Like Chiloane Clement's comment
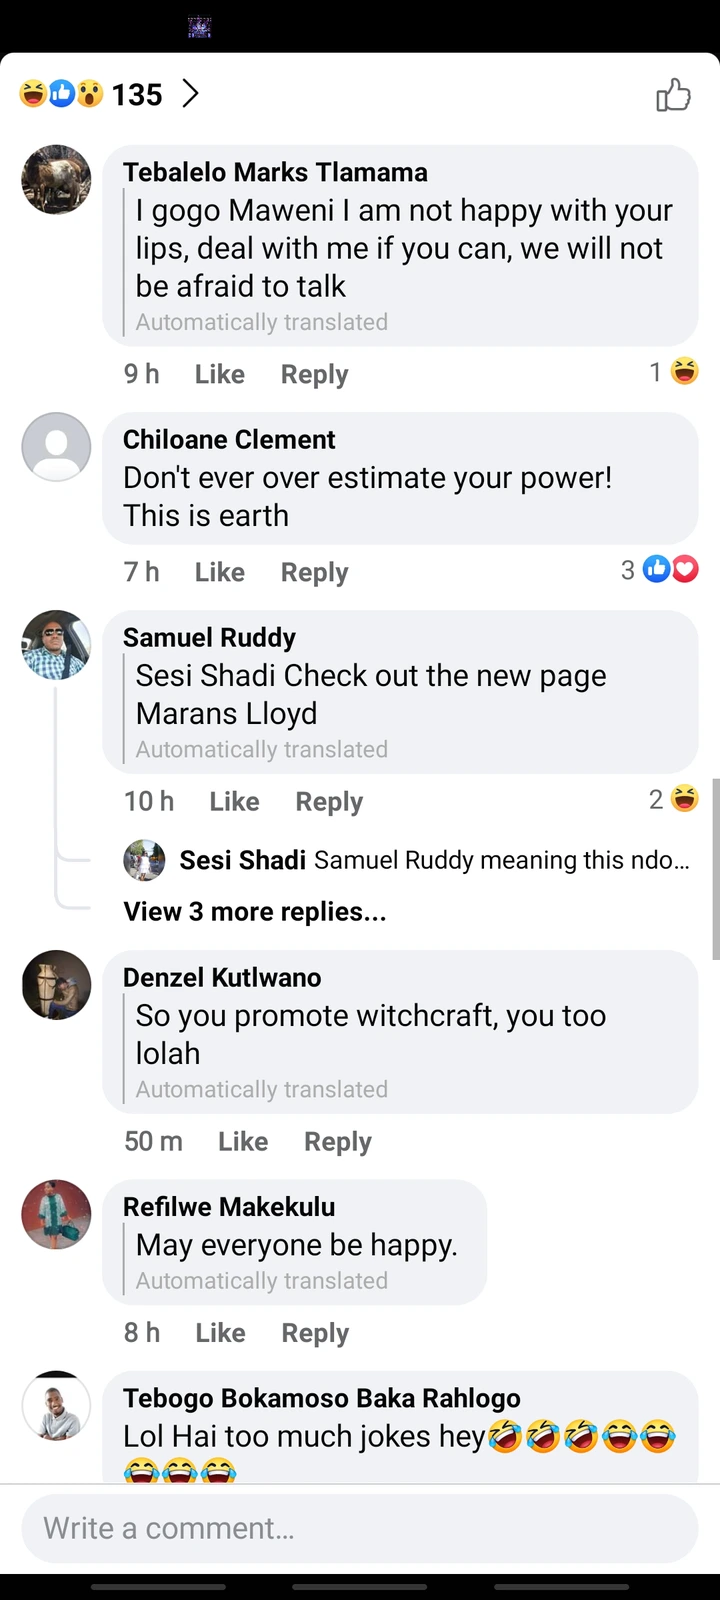The image size is (720, 1600). (x=219, y=571)
